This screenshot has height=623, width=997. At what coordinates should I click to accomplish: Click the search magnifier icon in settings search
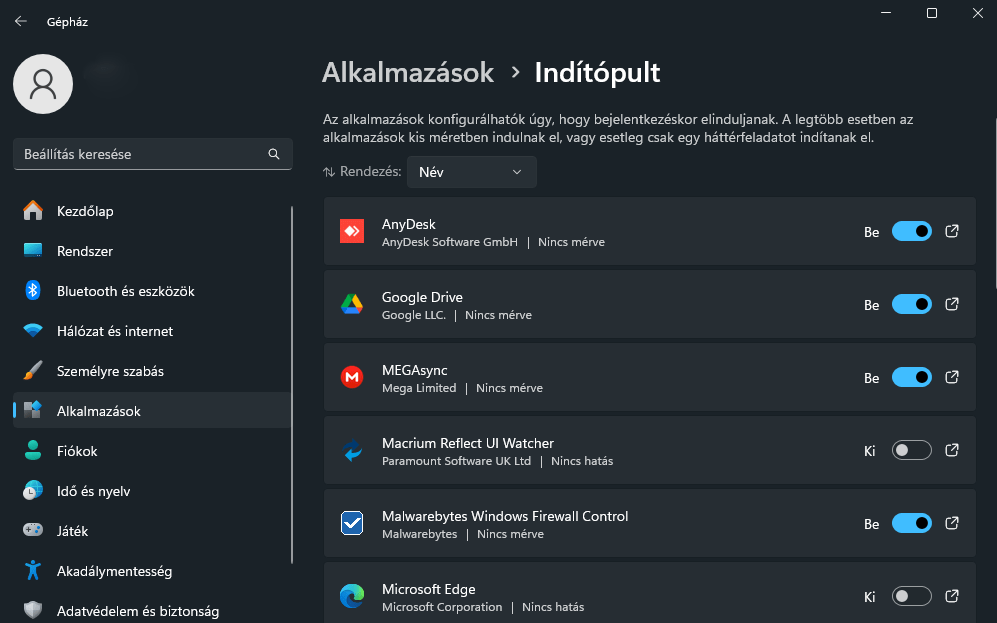tap(274, 154)
